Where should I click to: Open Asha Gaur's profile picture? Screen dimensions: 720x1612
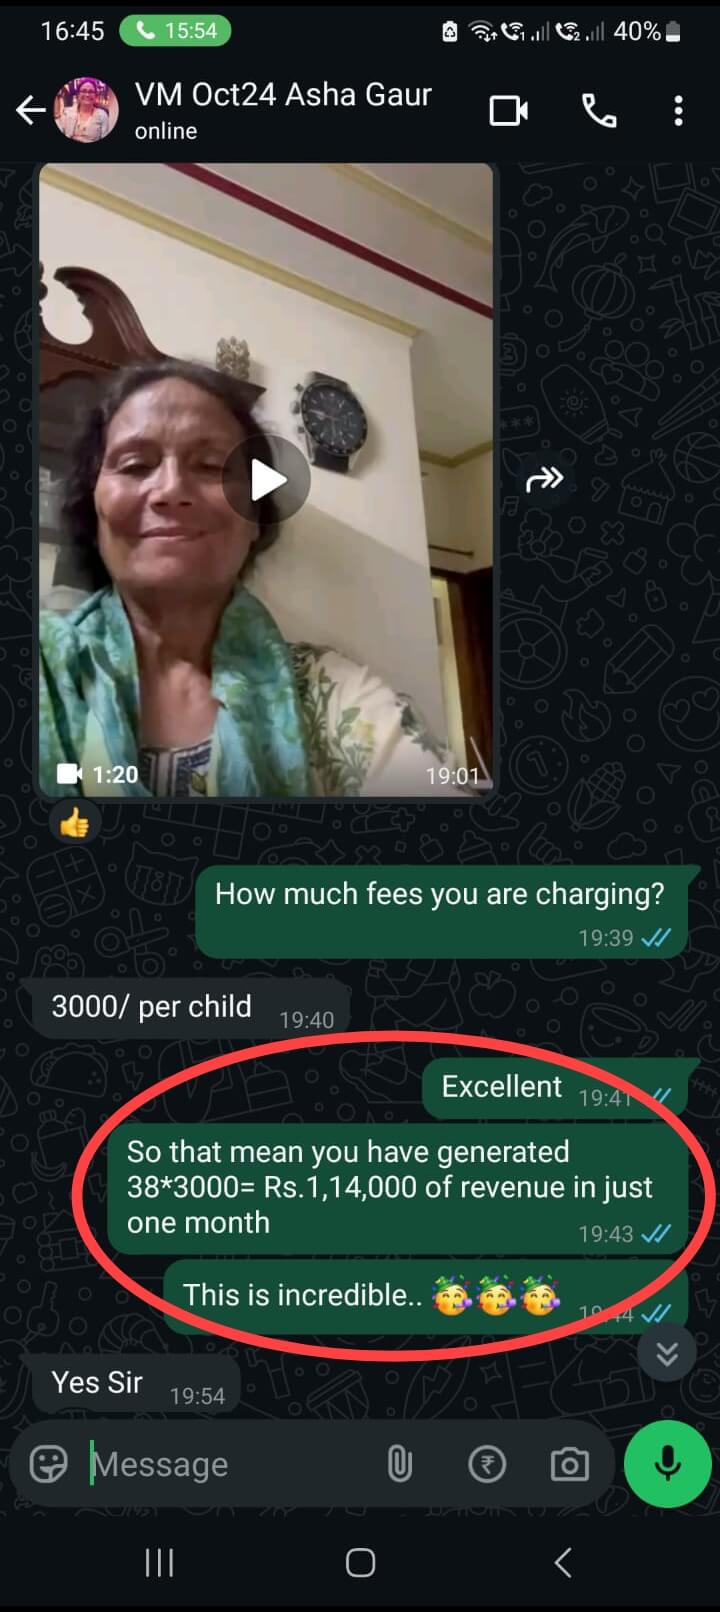pyautogui.click(x=86, y=110)
